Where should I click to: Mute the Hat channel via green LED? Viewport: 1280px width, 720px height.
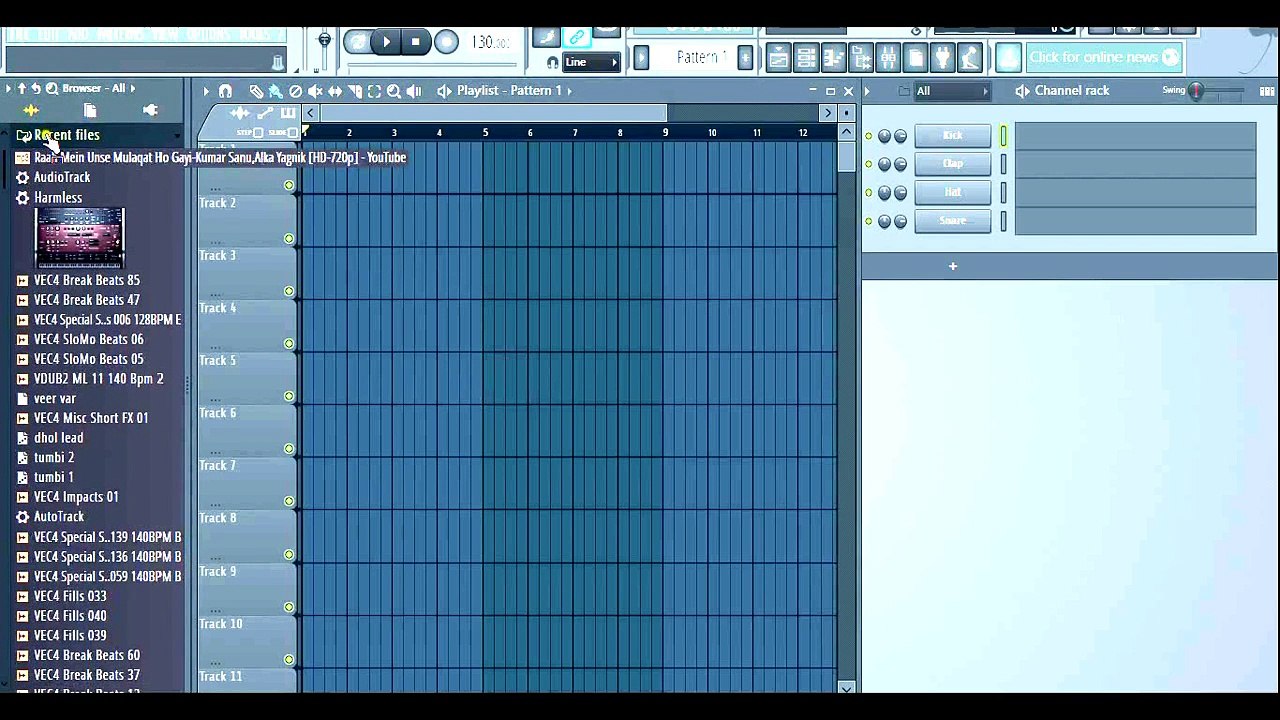[868, 192]
